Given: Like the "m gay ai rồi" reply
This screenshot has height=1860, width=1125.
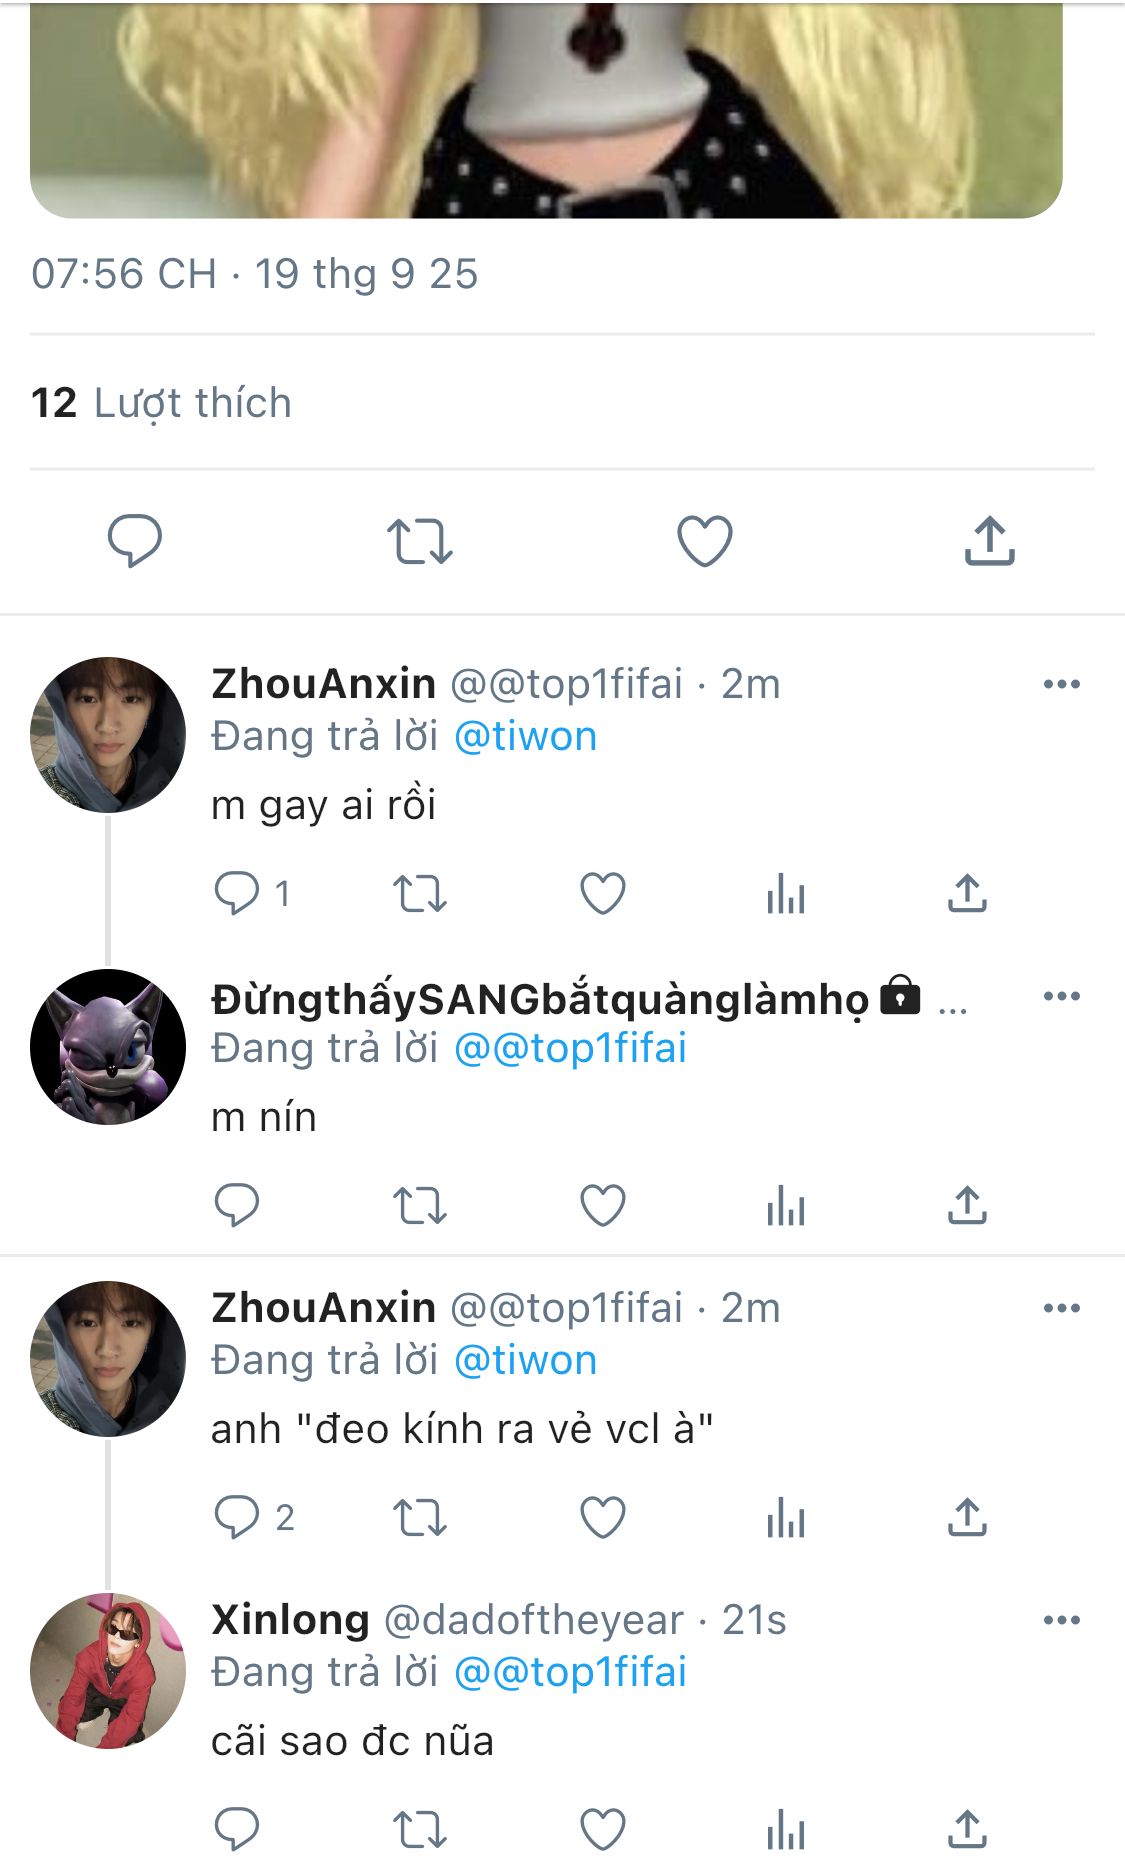Looking at the screenshot, I should pyautogui.click(x=603, y=894).
